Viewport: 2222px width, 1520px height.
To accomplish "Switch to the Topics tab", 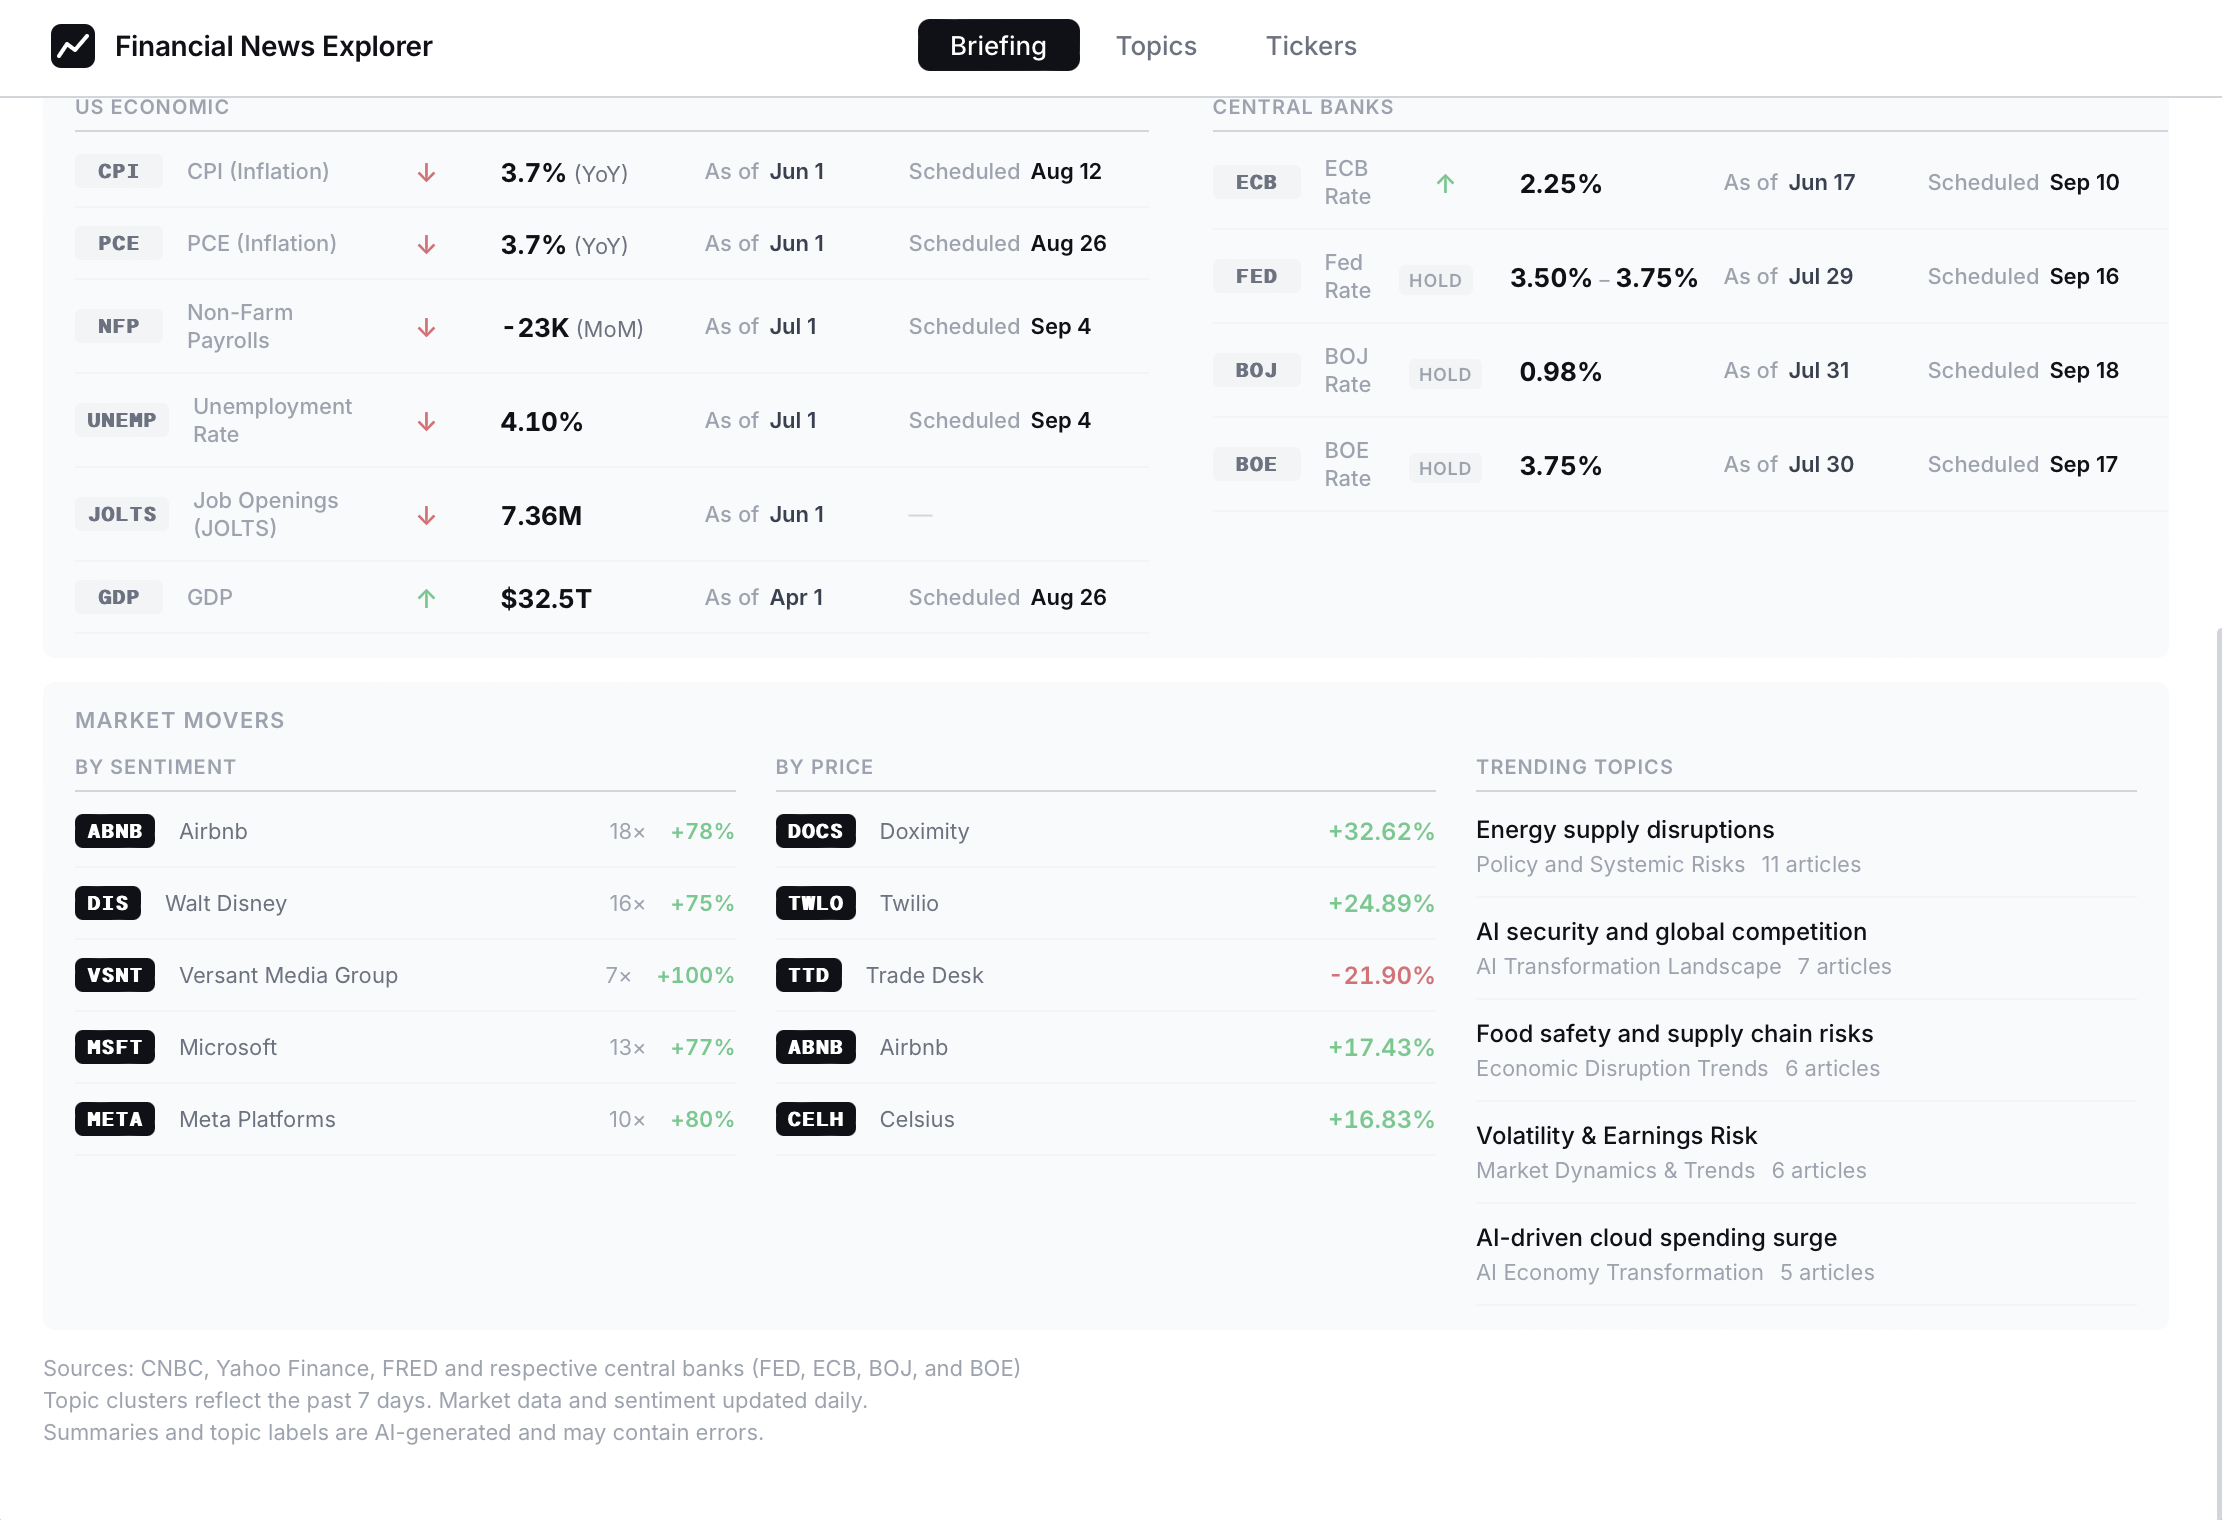I will (1156, 46).
